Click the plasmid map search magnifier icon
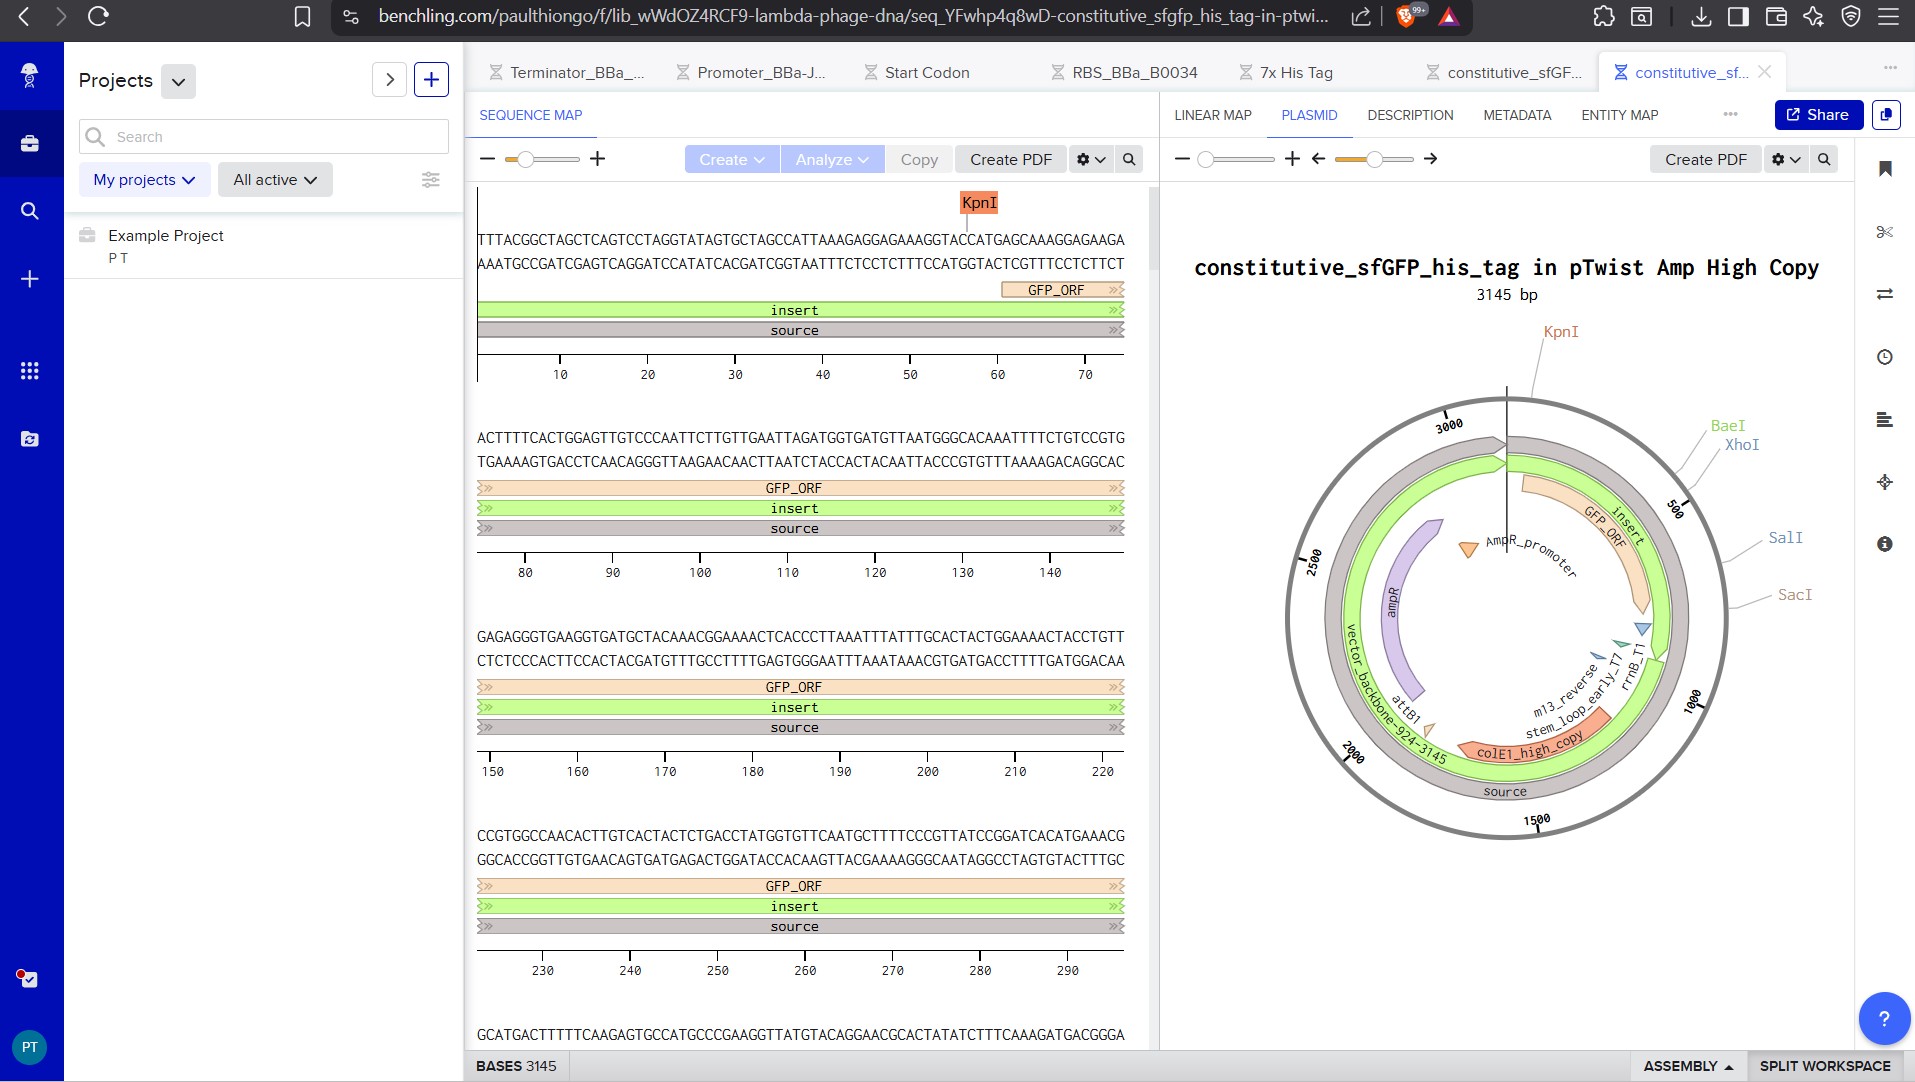Viewport: 1915px width, 1082px height. click(x=1824, y=159)
